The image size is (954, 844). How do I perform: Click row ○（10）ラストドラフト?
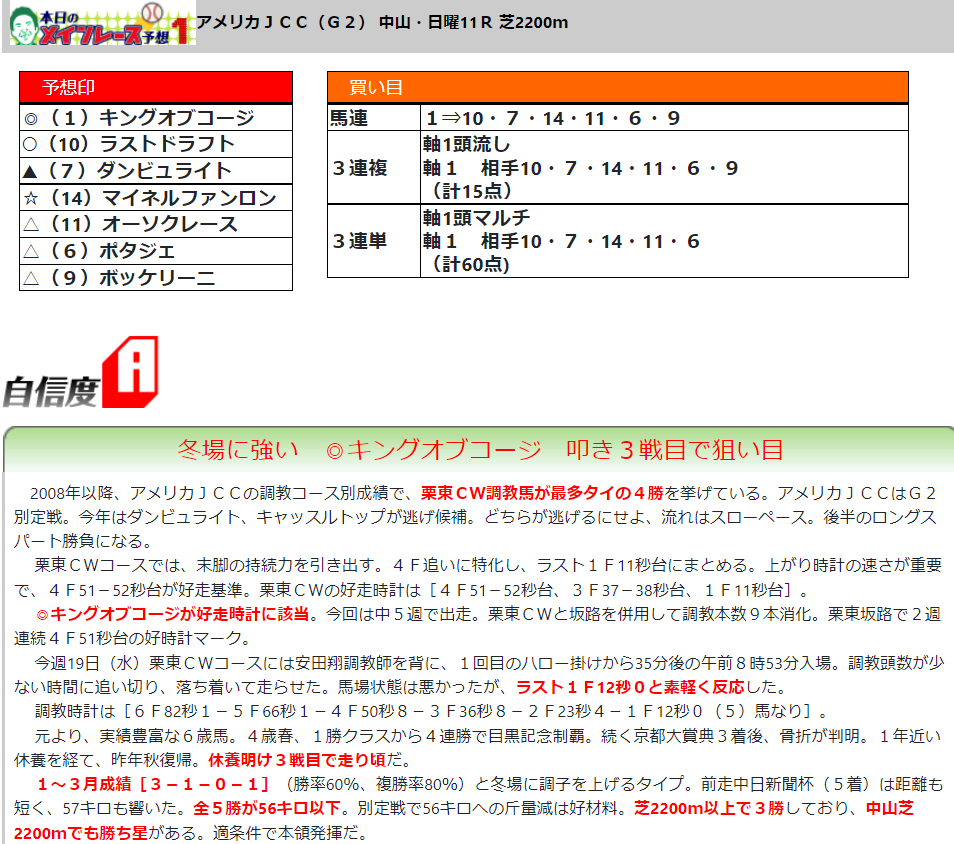[156, 144]
